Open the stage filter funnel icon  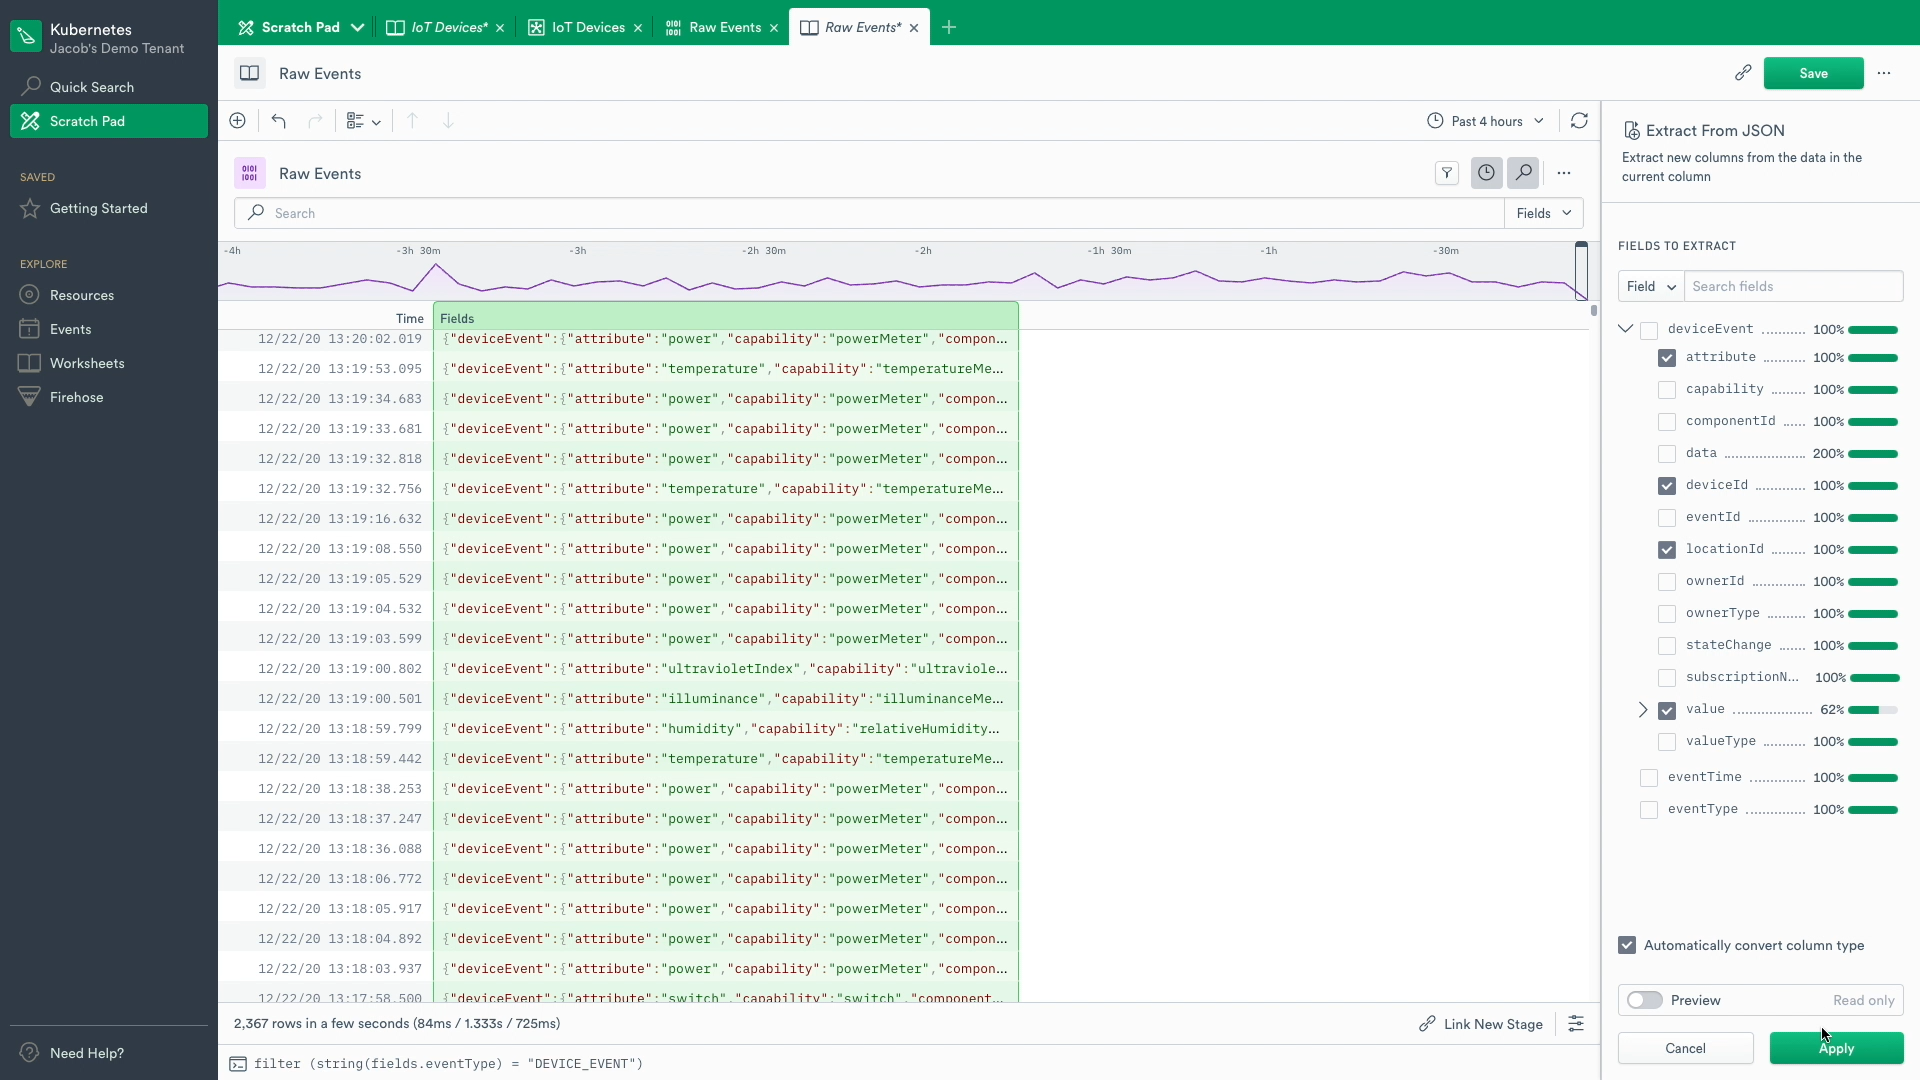(x=1447, y=173)
